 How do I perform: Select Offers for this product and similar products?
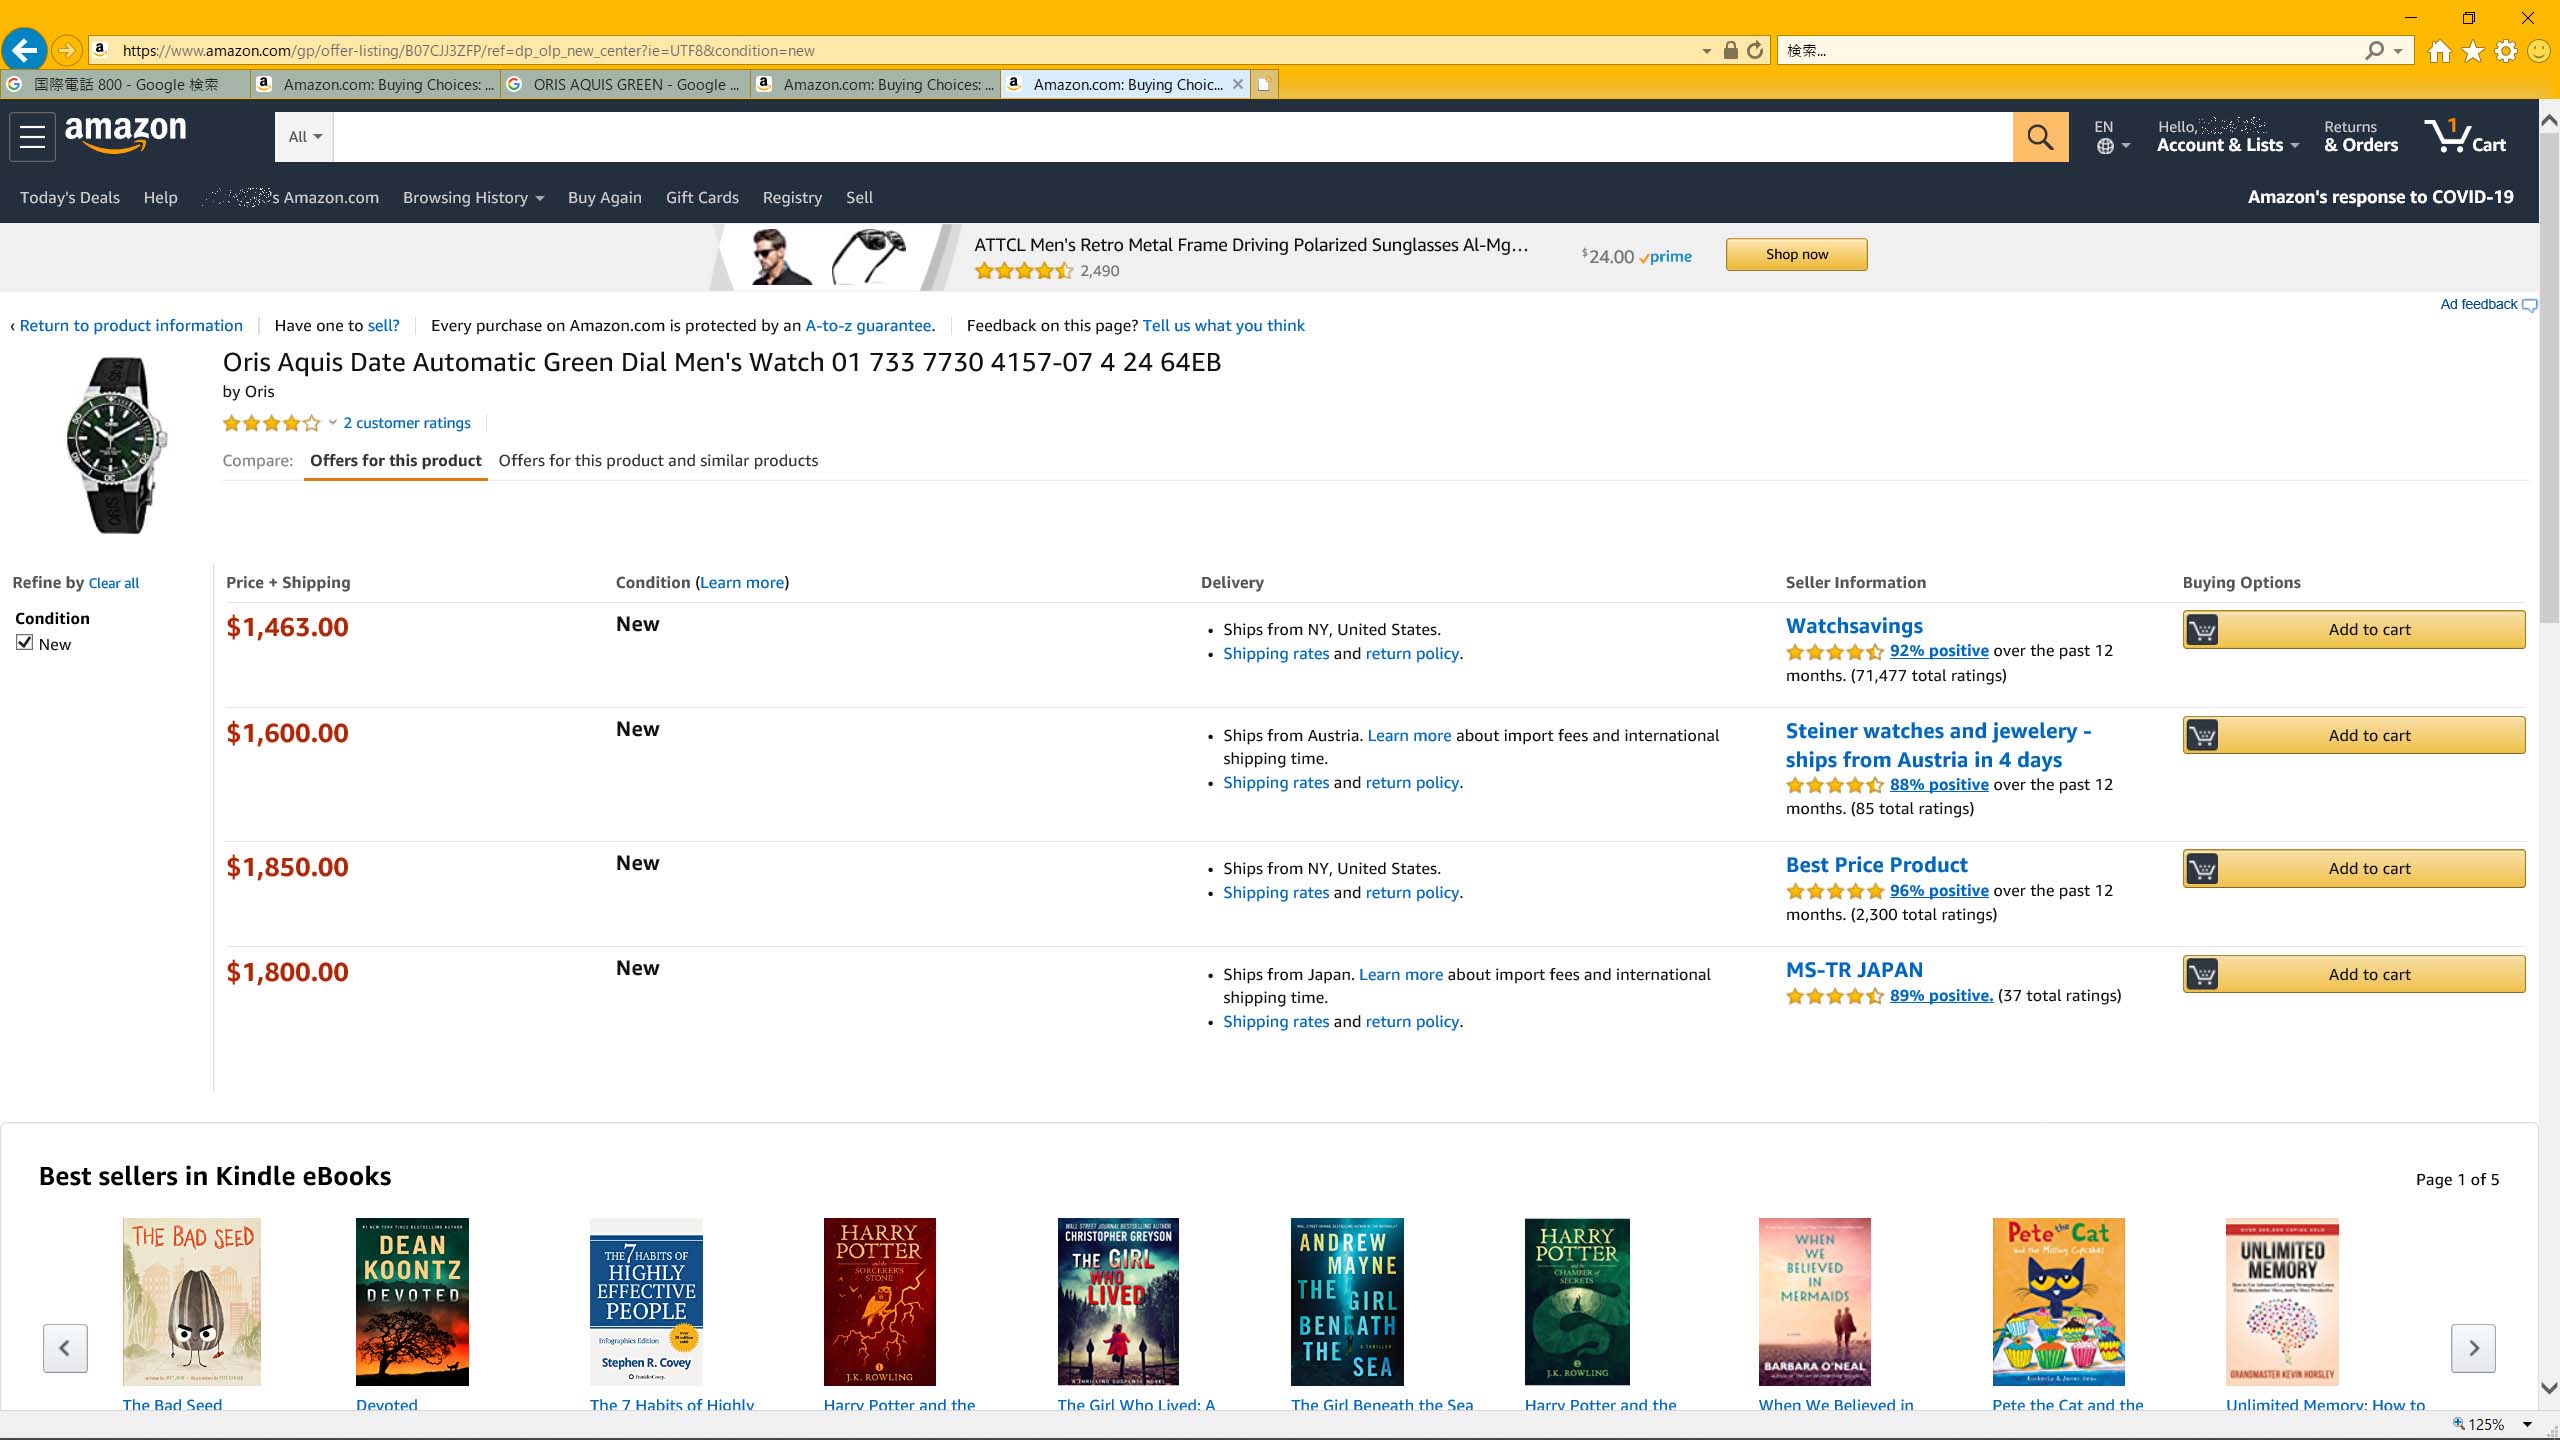[x=658, y=461]
